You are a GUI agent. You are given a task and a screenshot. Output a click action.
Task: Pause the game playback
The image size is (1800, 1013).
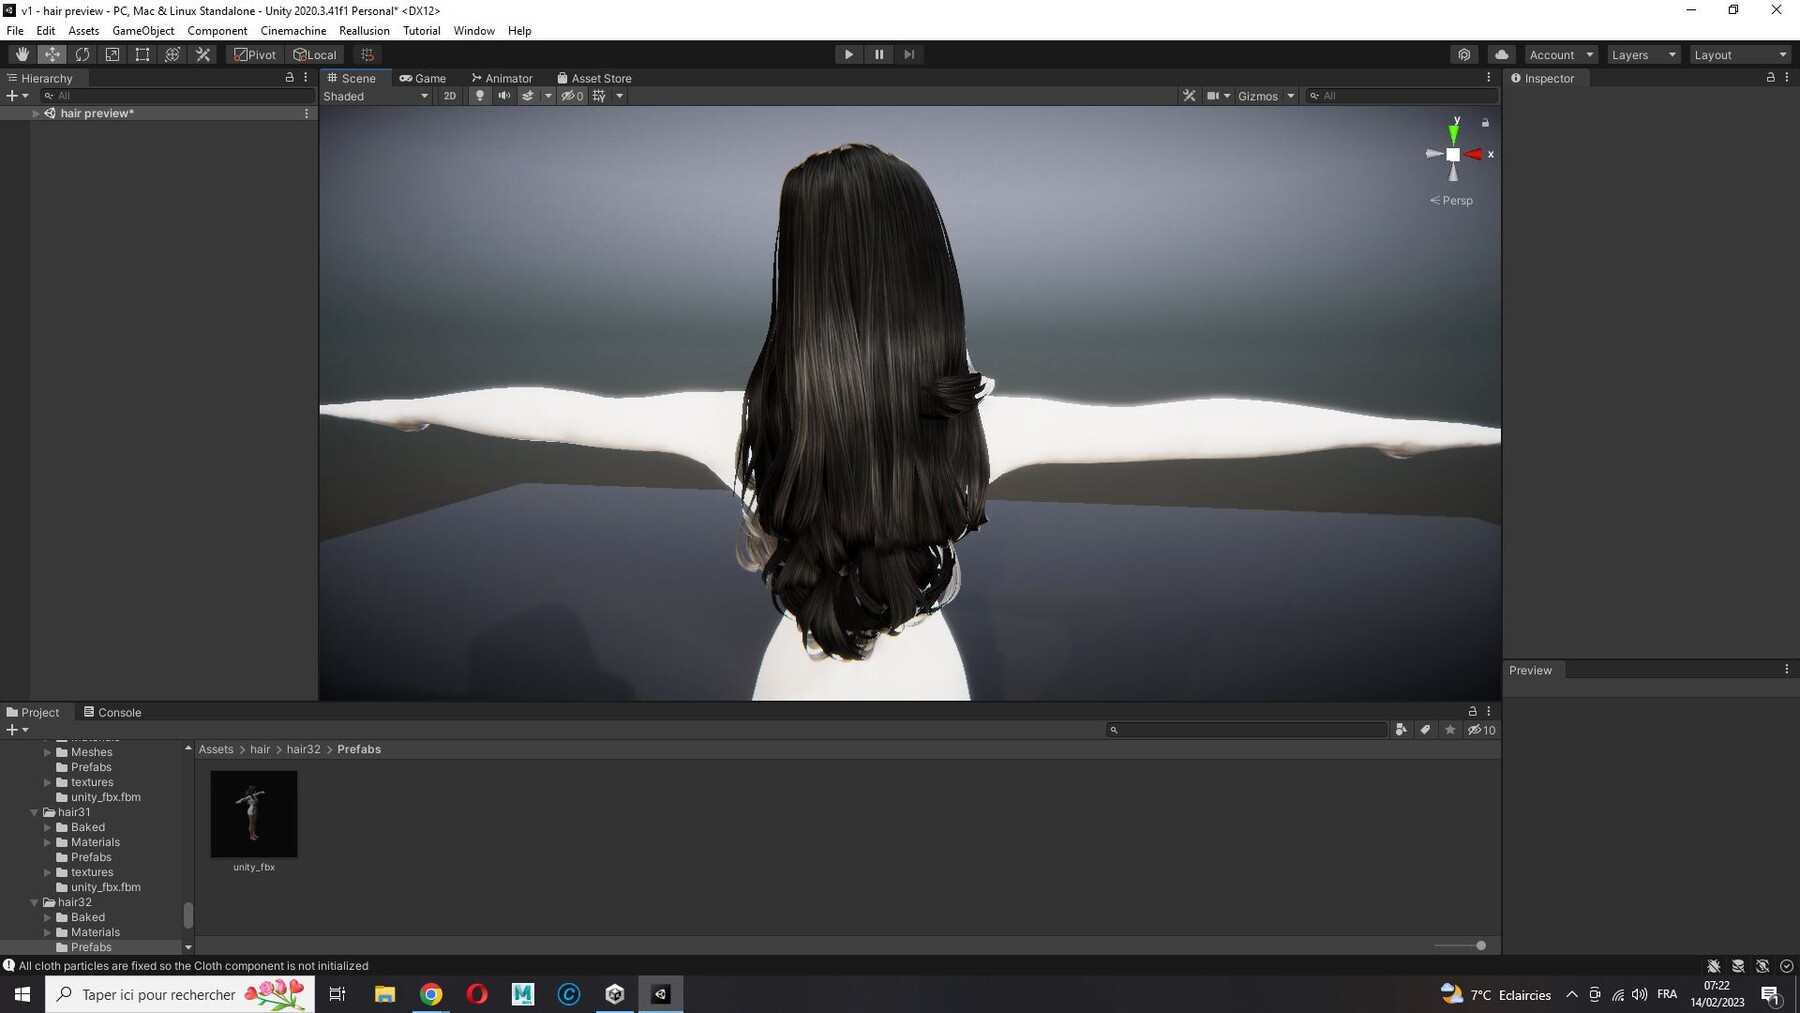[879, 55]
